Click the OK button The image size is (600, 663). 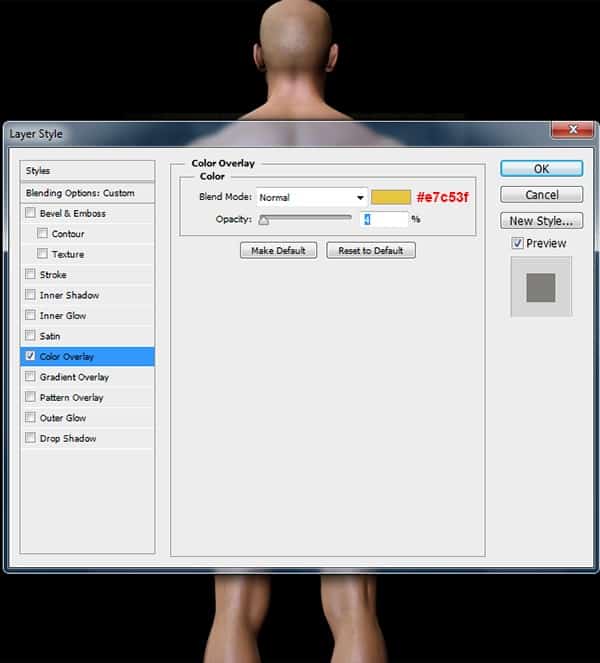(542, 169)
